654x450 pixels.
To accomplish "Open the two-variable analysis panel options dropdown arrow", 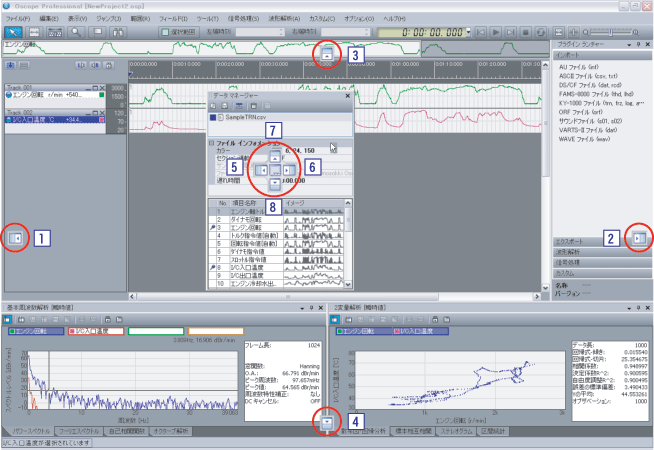I will tap(629, 308).
